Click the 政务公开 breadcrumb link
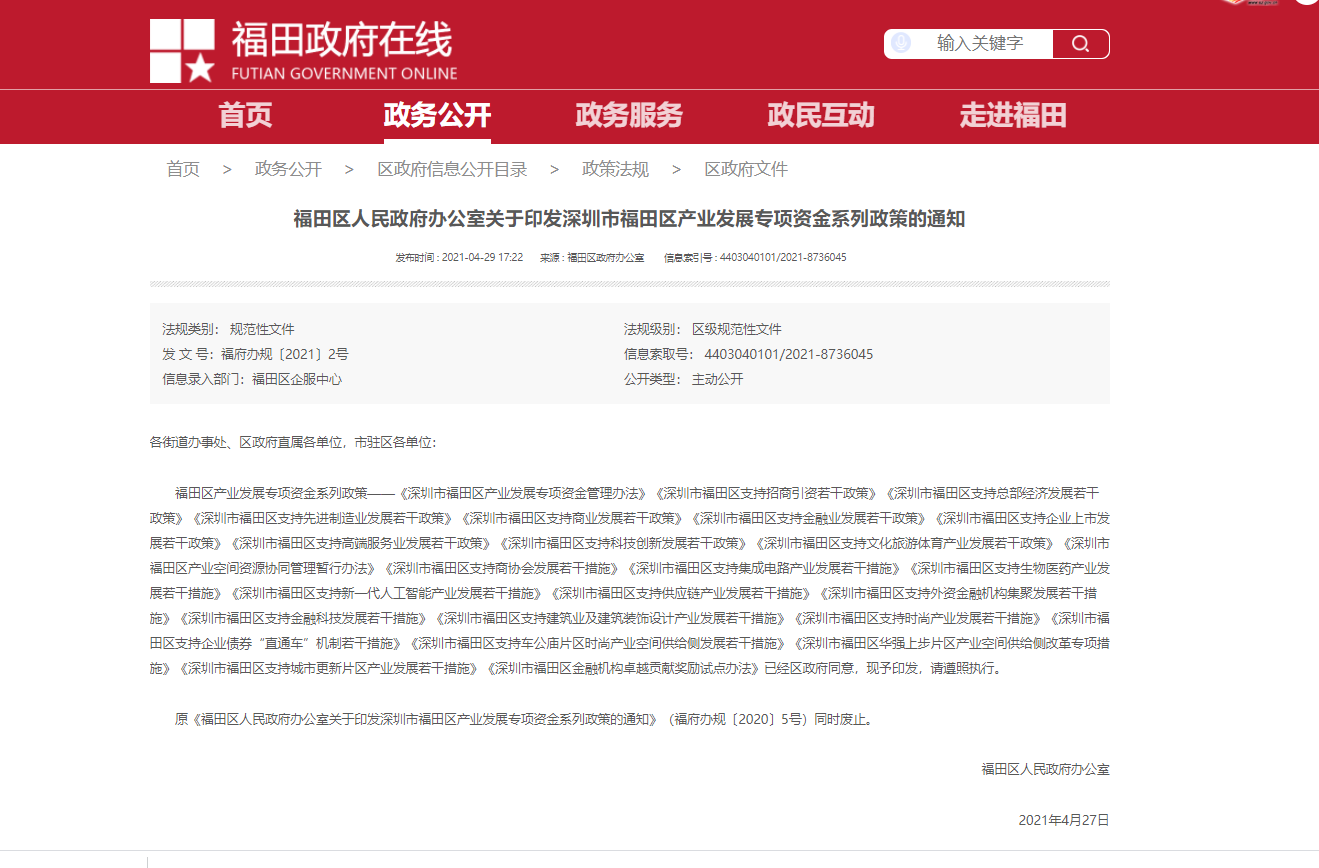 pos(288,170)
